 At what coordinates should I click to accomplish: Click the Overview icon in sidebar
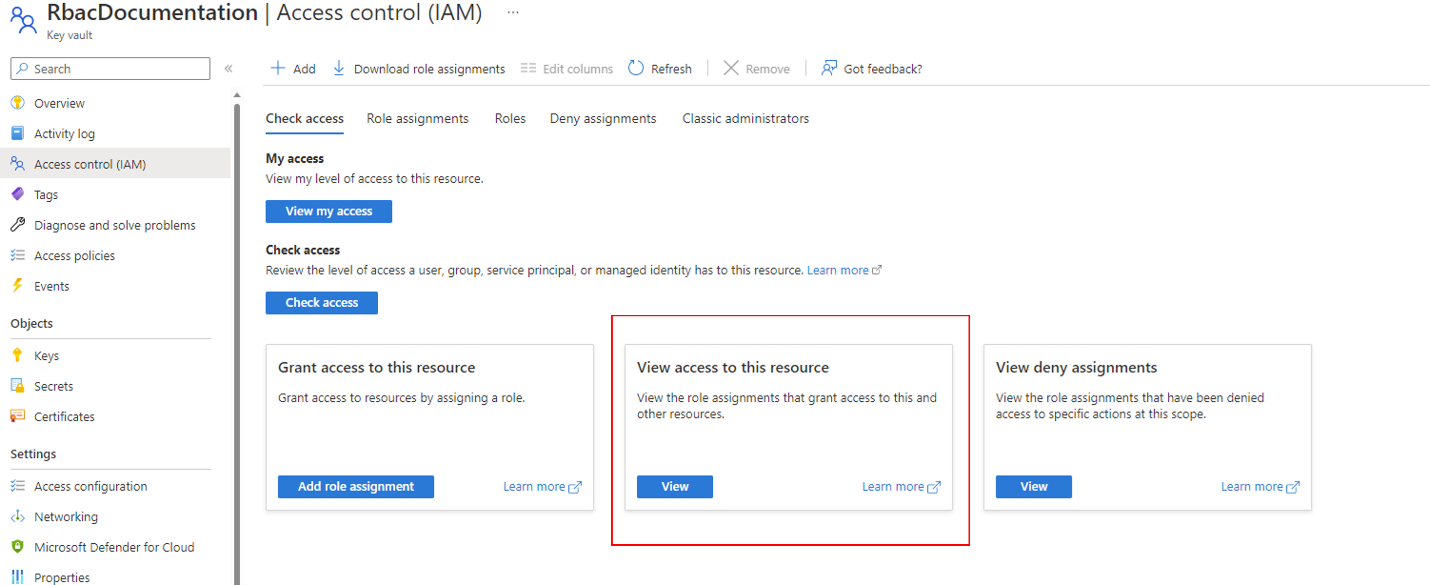[x=17, y=103]
